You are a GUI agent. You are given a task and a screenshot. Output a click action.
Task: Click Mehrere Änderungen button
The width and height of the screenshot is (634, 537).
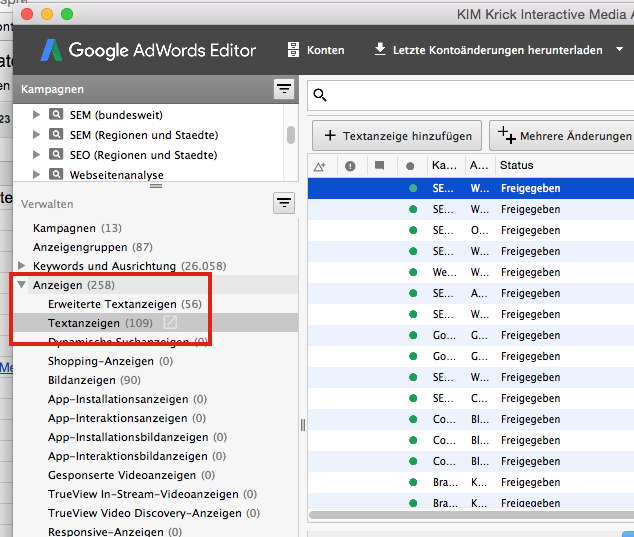[562, 136]
